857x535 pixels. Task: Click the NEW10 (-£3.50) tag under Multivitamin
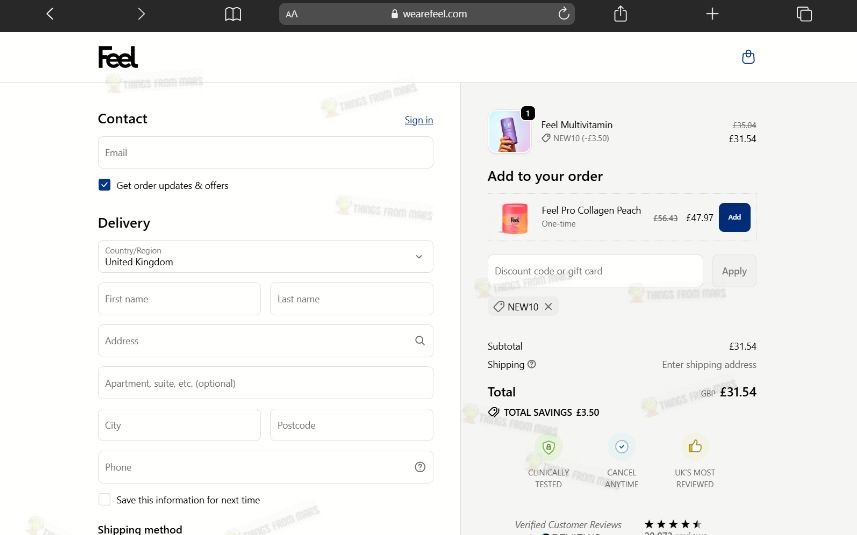(575, 138)
